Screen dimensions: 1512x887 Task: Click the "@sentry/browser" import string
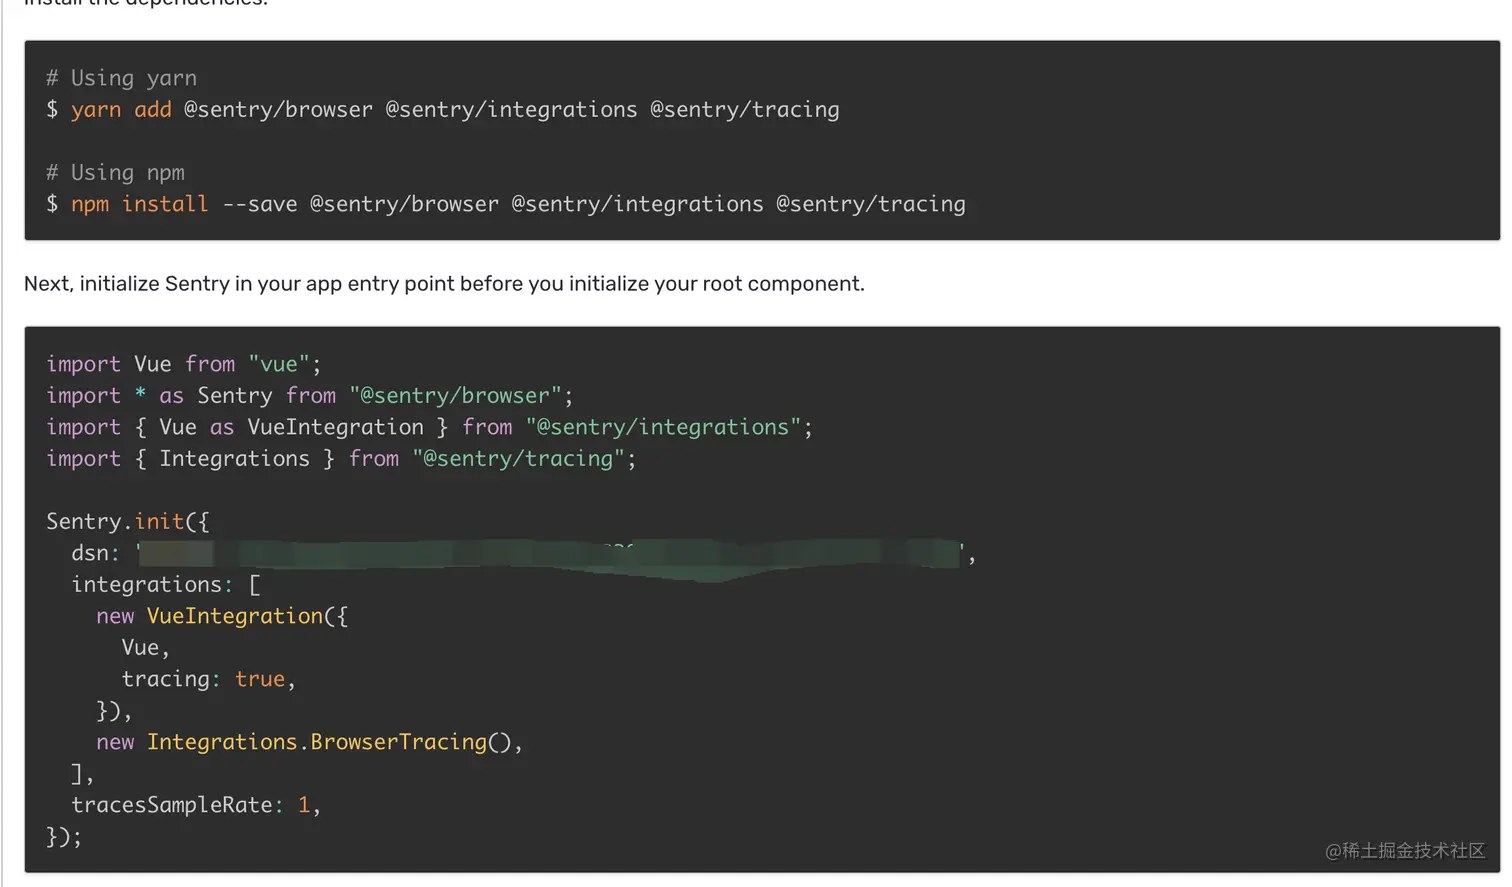[x=455, y=396]
